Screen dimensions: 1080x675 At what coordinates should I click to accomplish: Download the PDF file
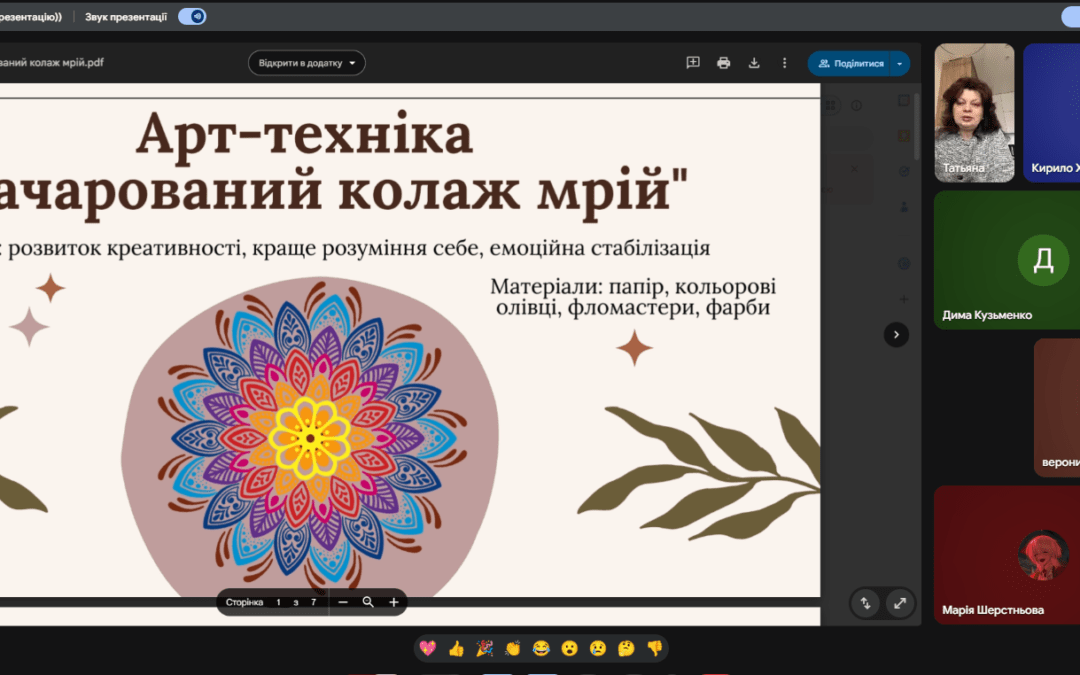click(x=754, y=63)
